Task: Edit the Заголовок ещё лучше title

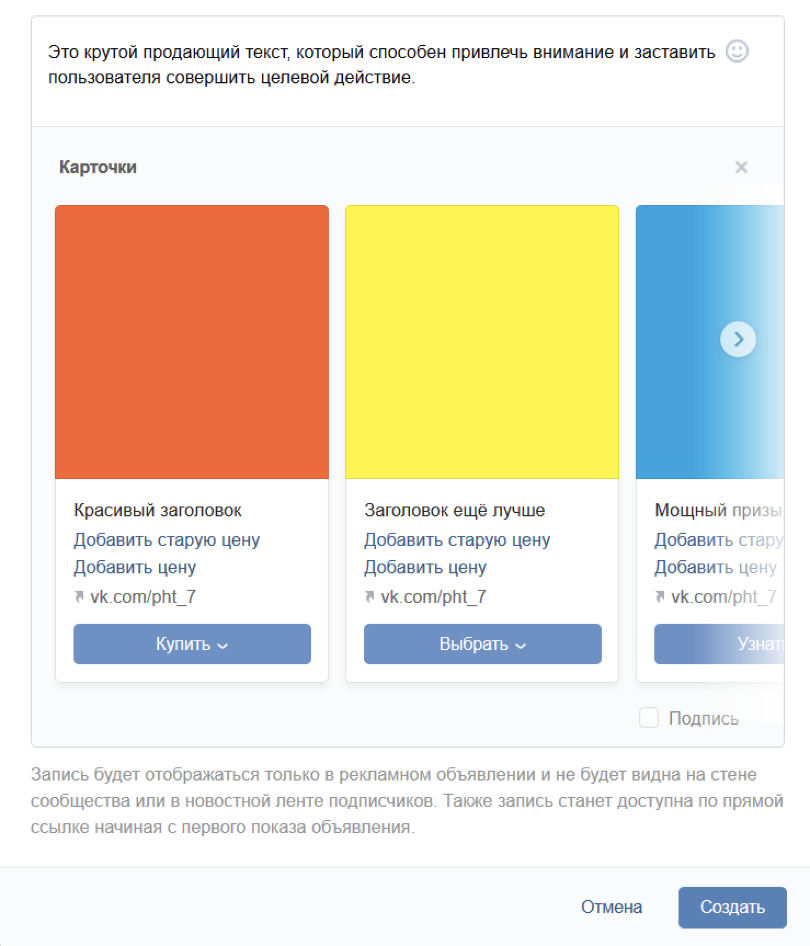Action: [455, 510]
